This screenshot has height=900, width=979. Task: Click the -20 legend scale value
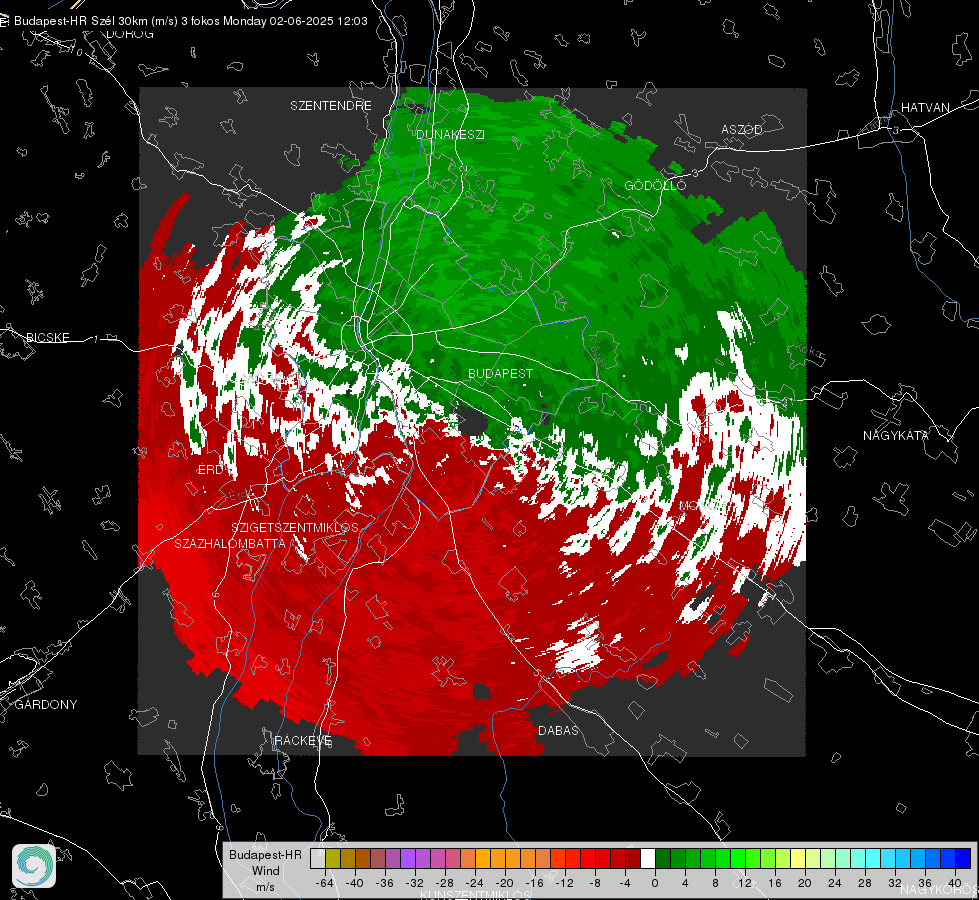click(504, 883)
